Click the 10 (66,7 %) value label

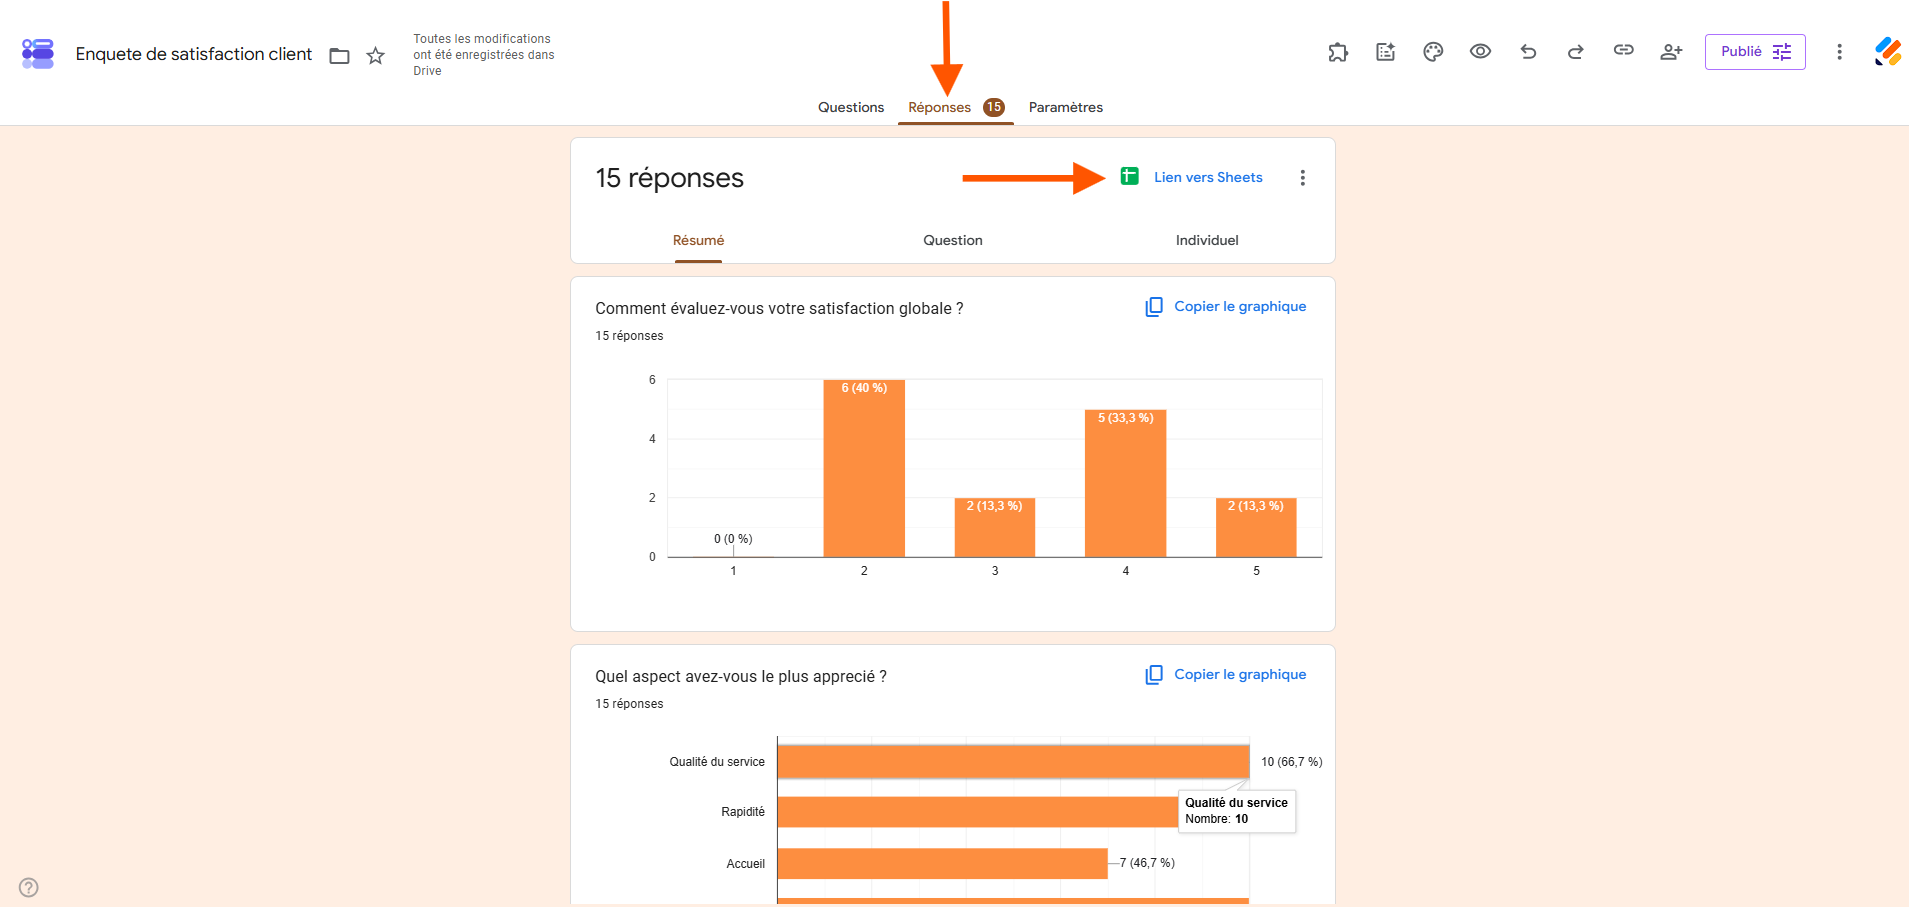[1292, 762]
